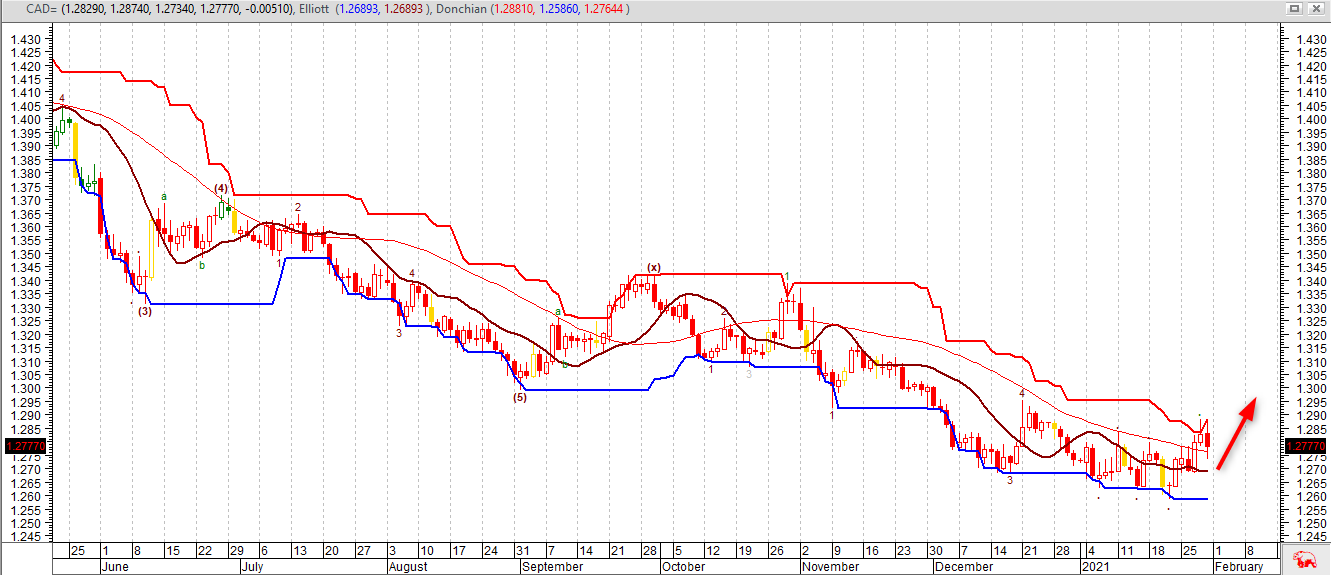Select the December month label
This screenshot has width=1331, height=575.
coord(963,566)
